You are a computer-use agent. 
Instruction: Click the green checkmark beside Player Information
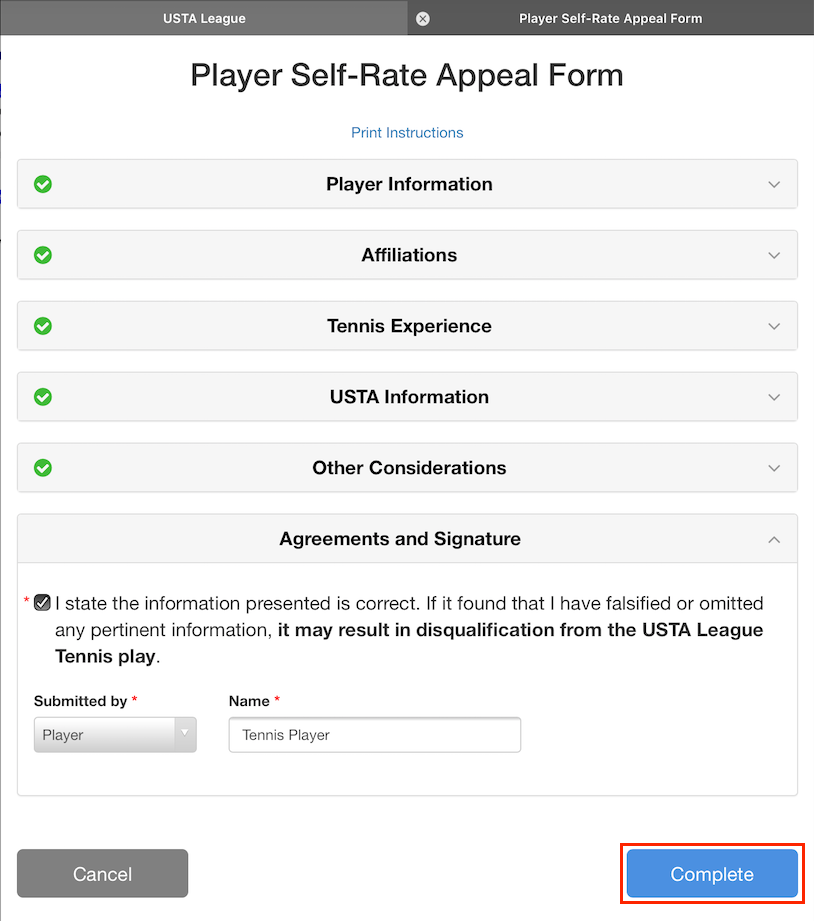click(43, 184)
